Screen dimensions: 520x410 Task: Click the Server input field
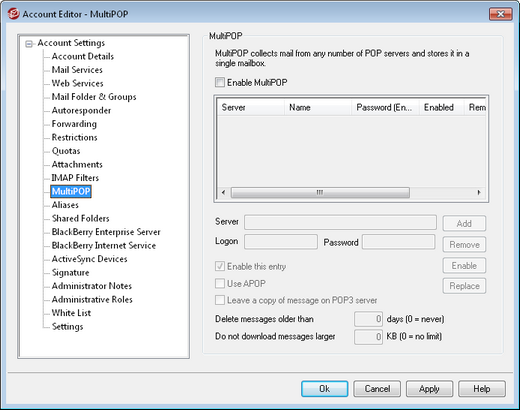pos(340,222)
